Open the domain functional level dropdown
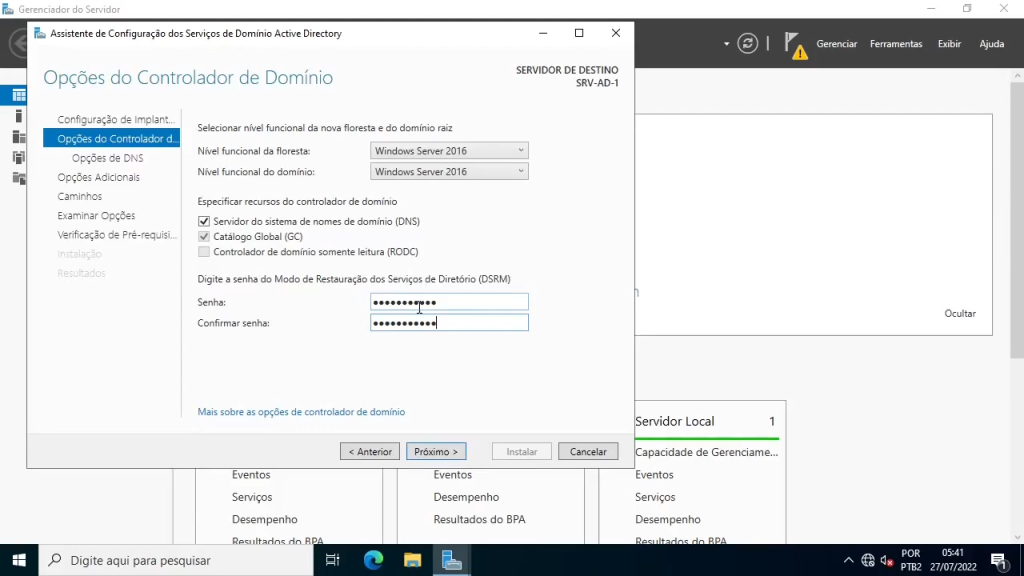Screen dimensions: 1024x576 [x=449, y=172]
